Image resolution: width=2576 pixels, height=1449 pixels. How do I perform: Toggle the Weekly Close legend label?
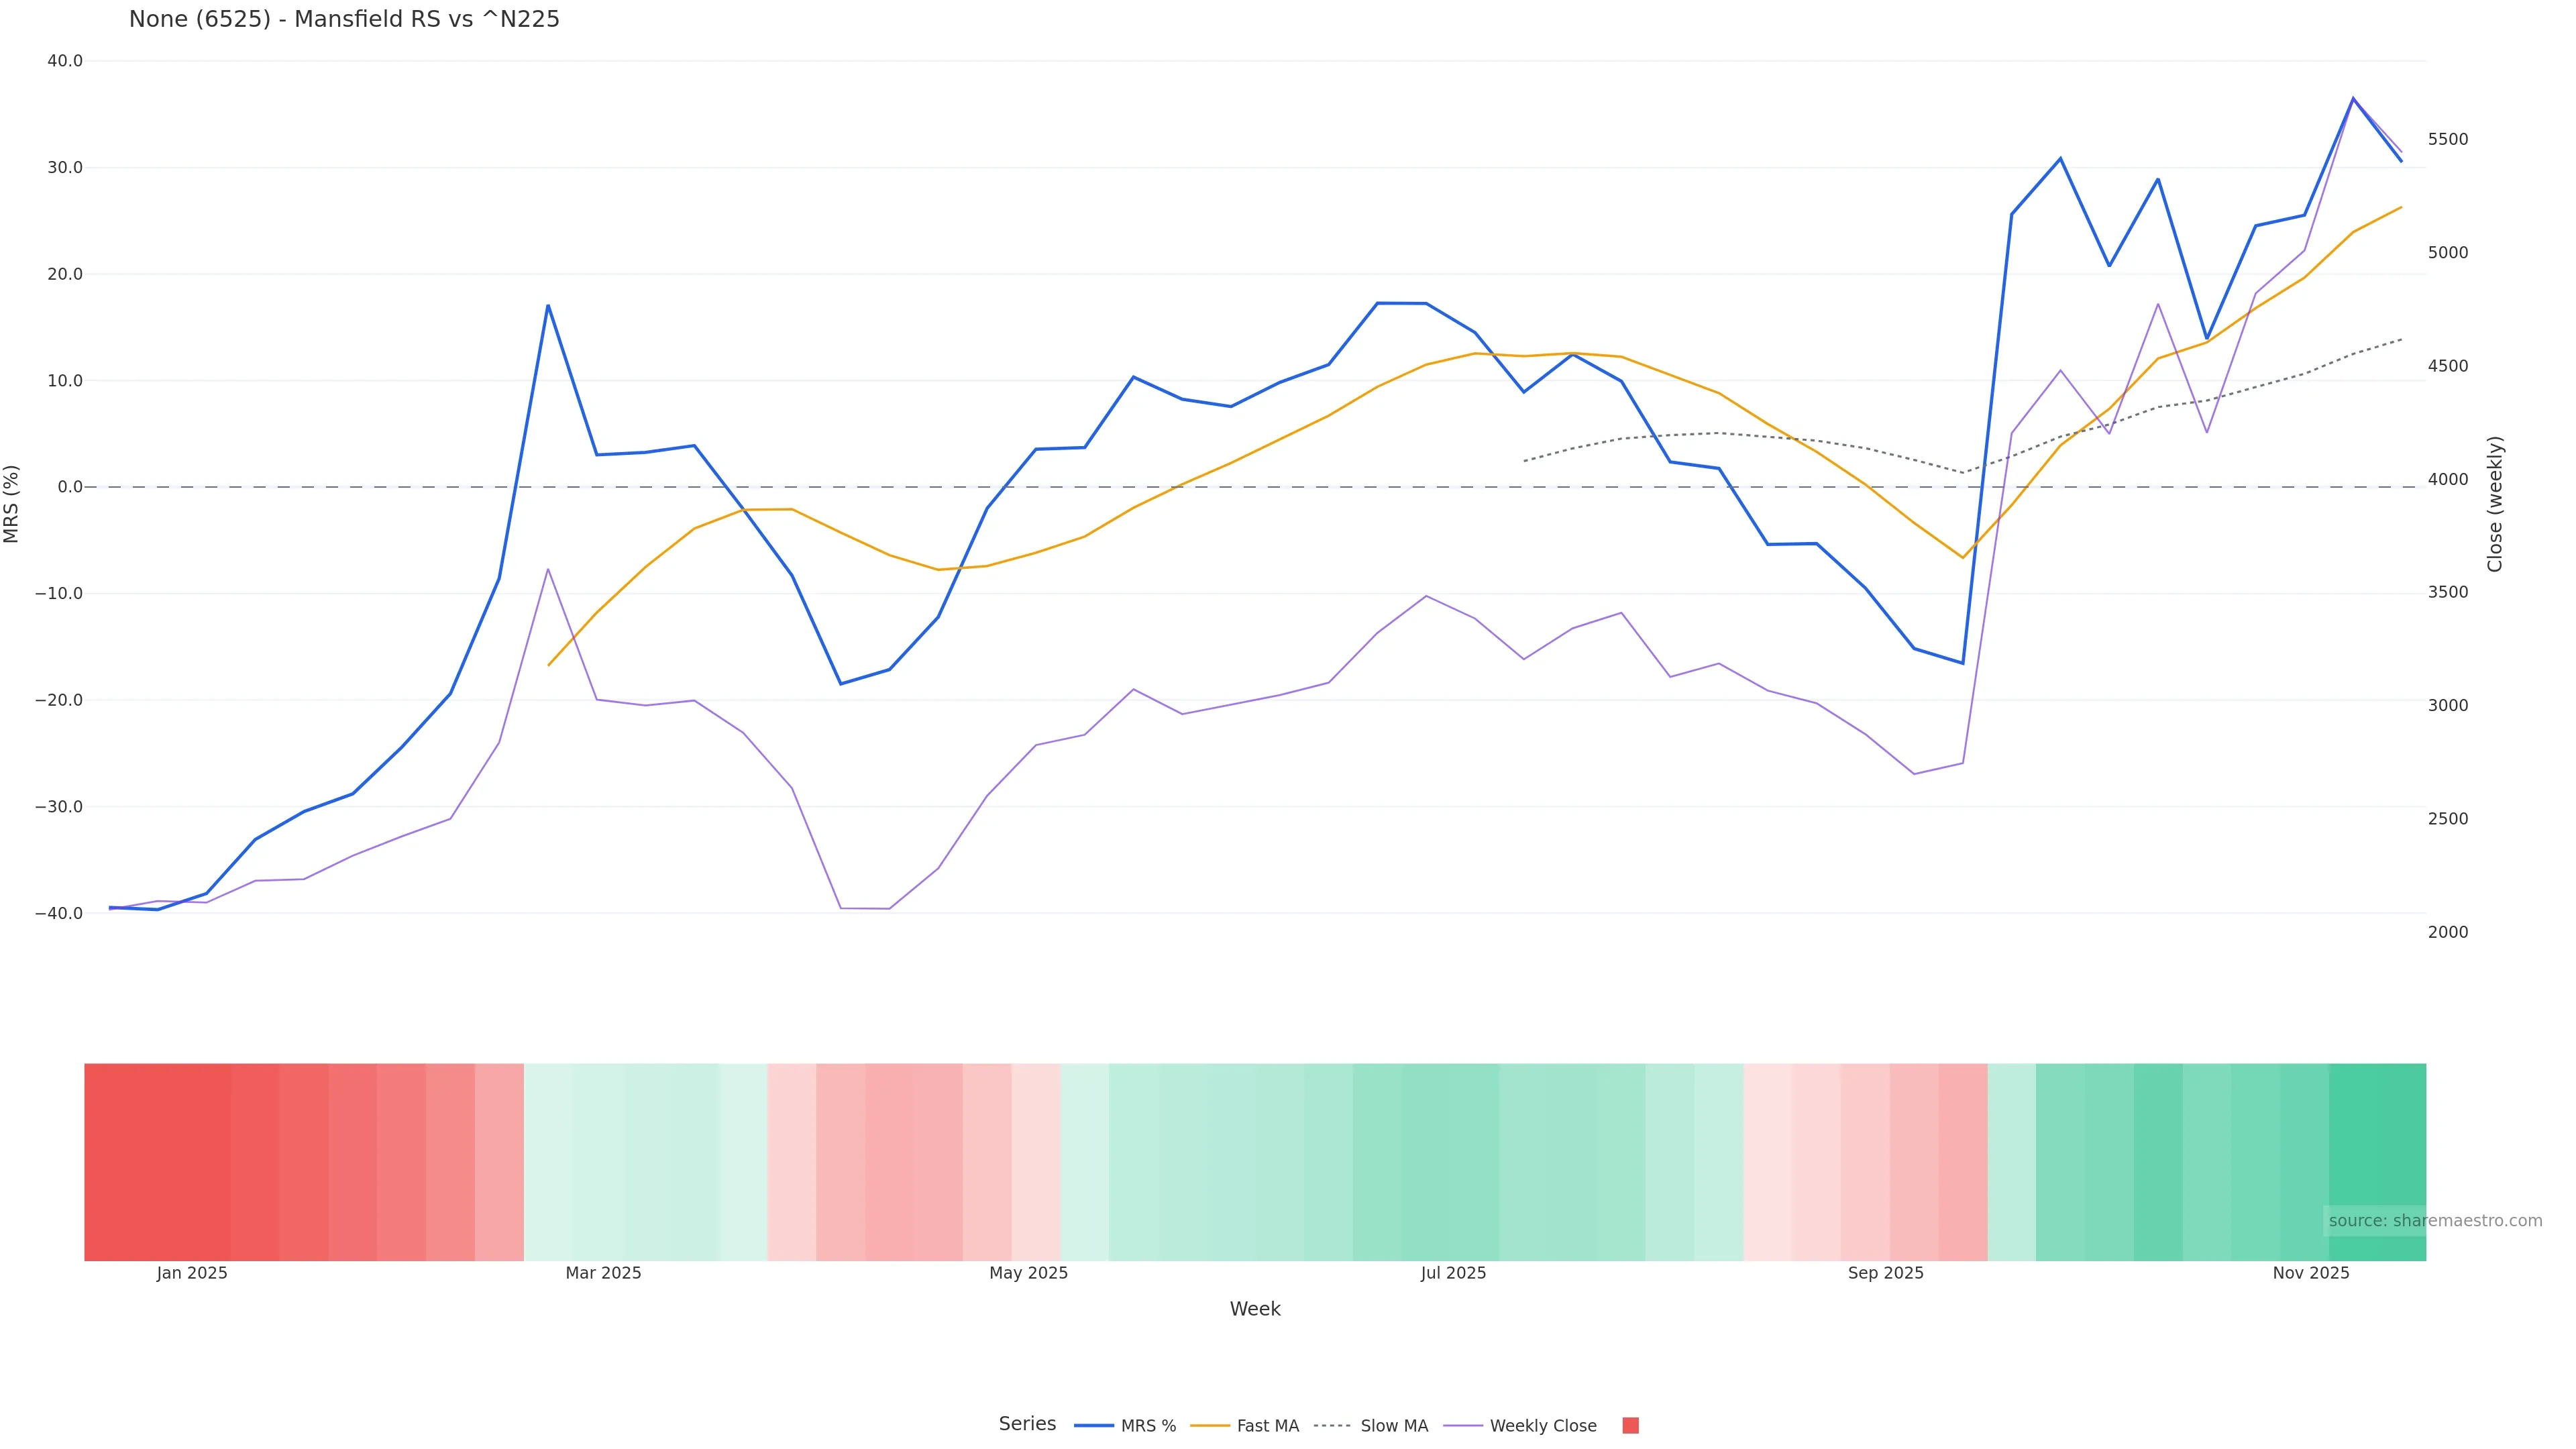tap(1543, 1426)
